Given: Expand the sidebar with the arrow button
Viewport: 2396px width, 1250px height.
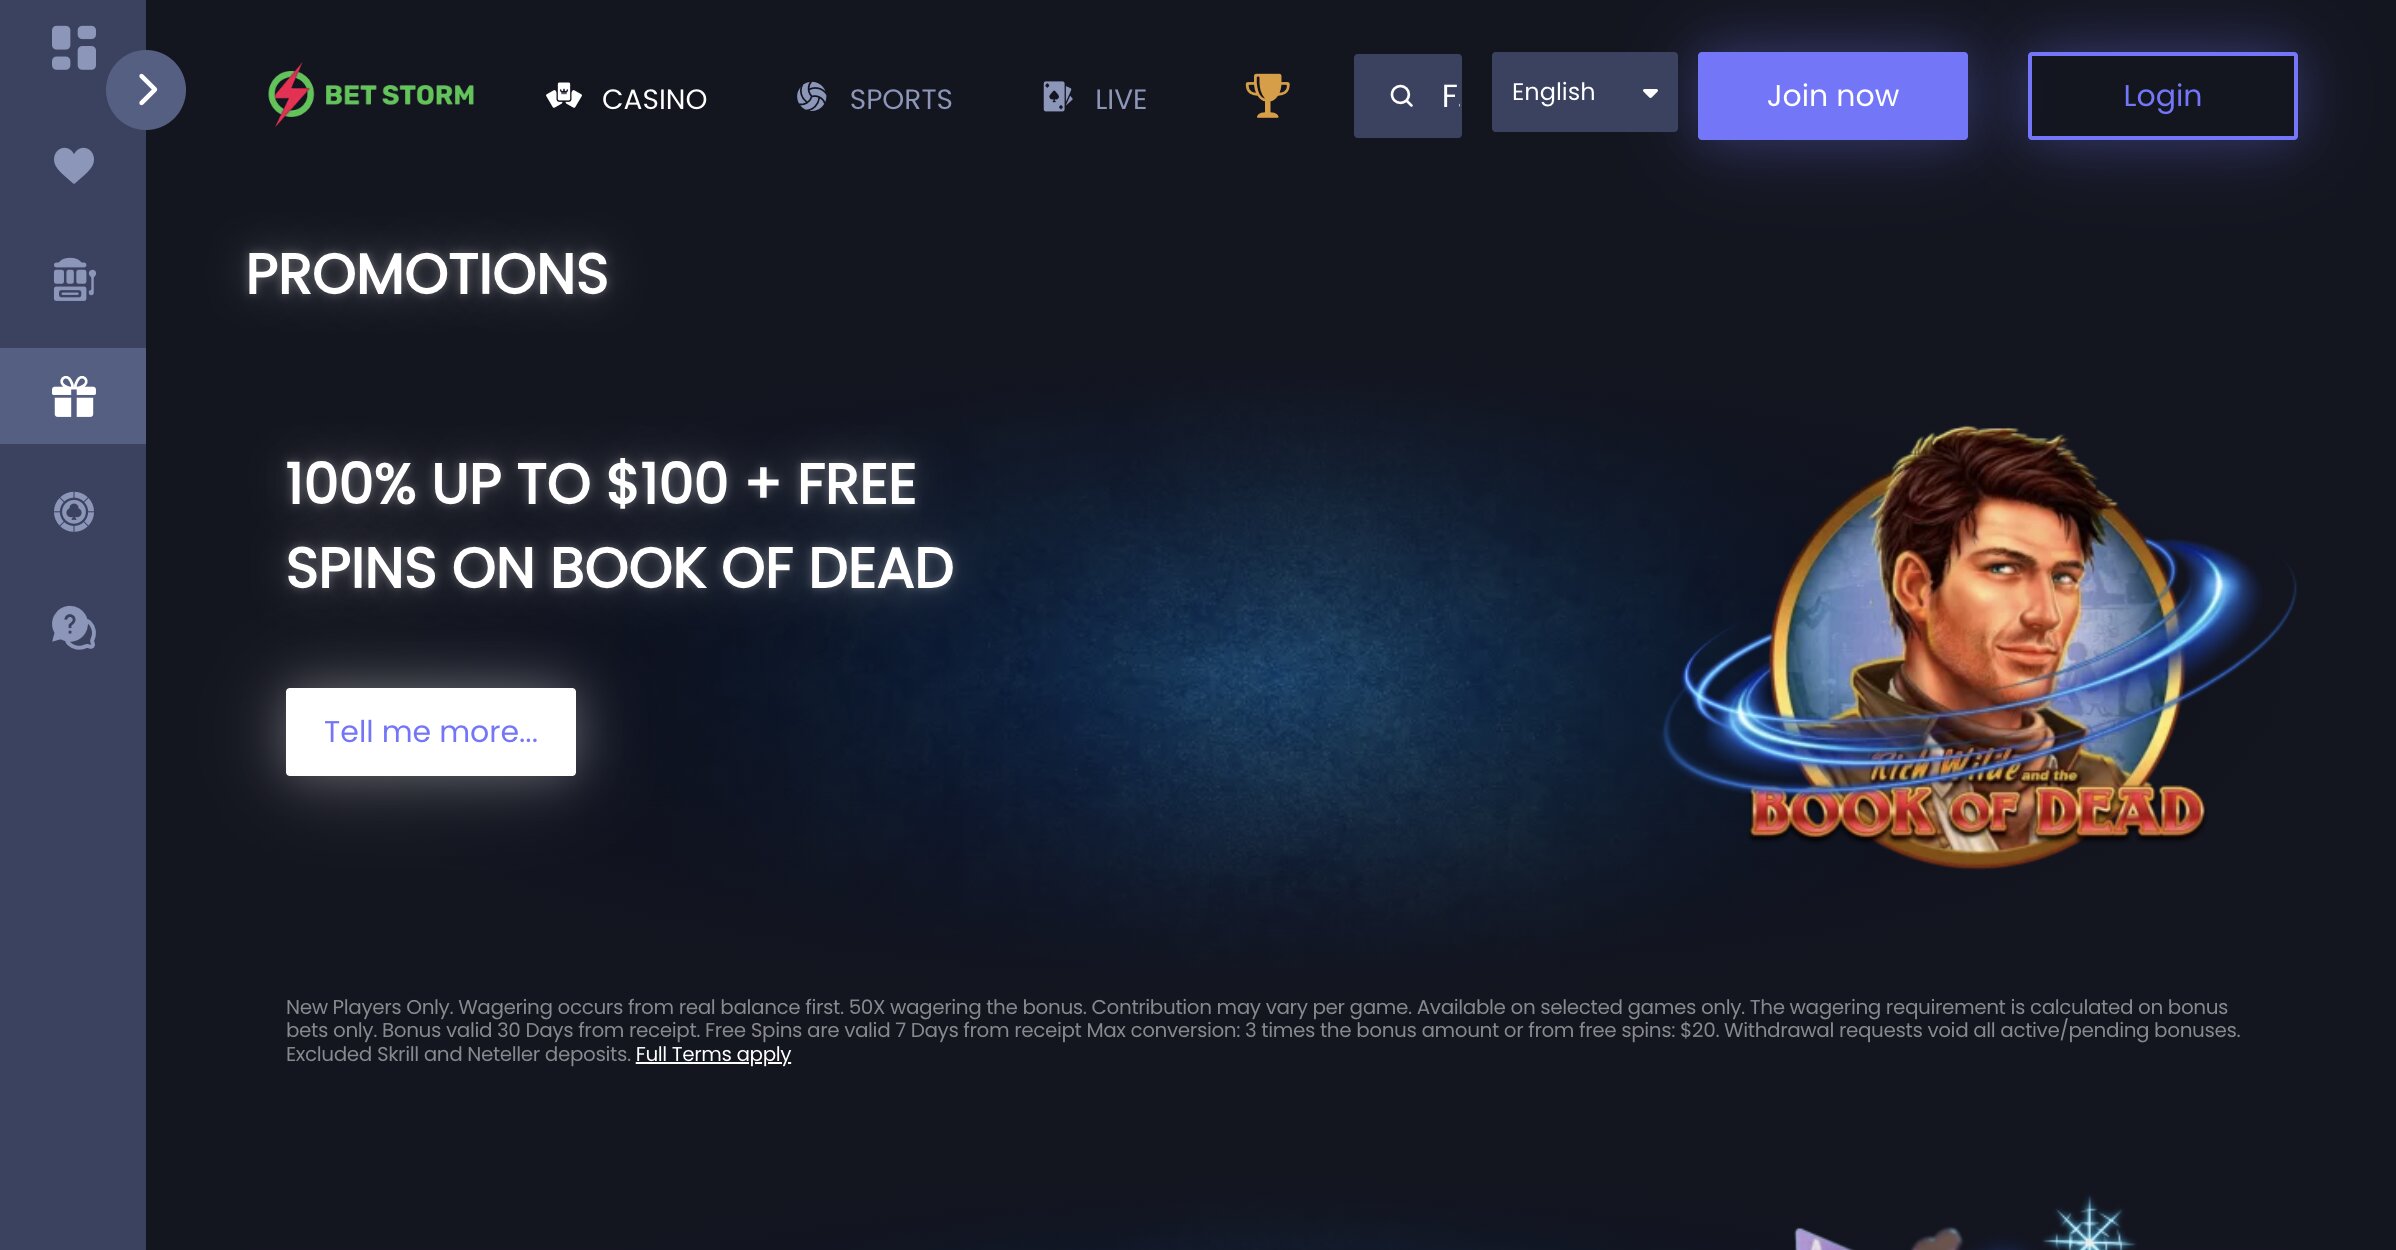Looking at the screenshot, I should coord(146,90).
